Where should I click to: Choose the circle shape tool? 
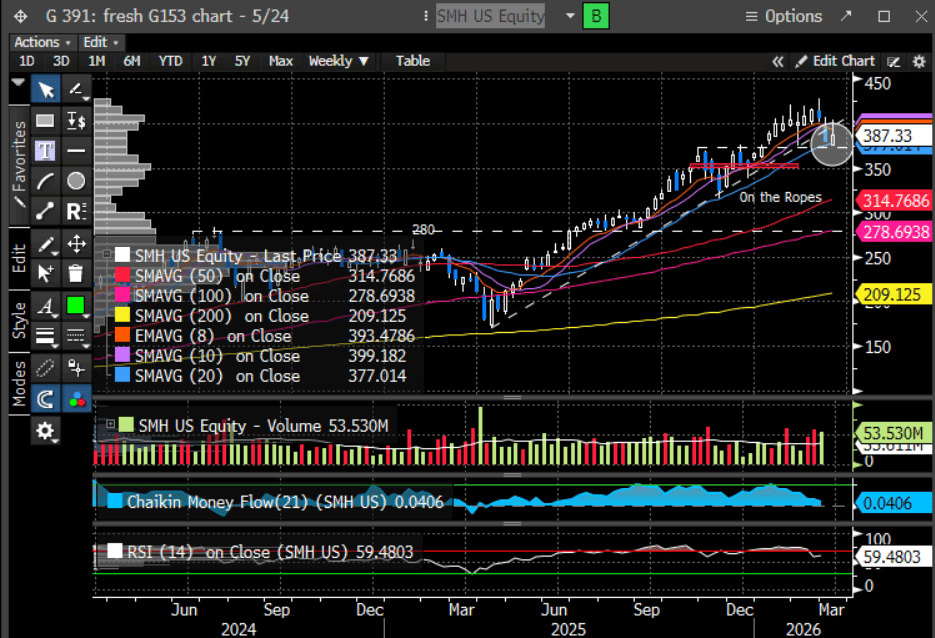click(76, 181)
